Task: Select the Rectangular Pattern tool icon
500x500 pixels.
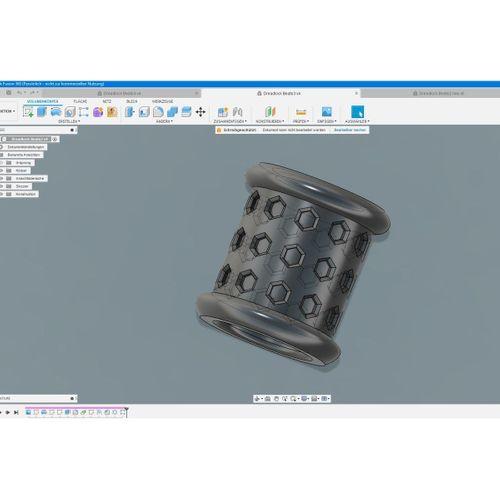Action: [84, 112]
